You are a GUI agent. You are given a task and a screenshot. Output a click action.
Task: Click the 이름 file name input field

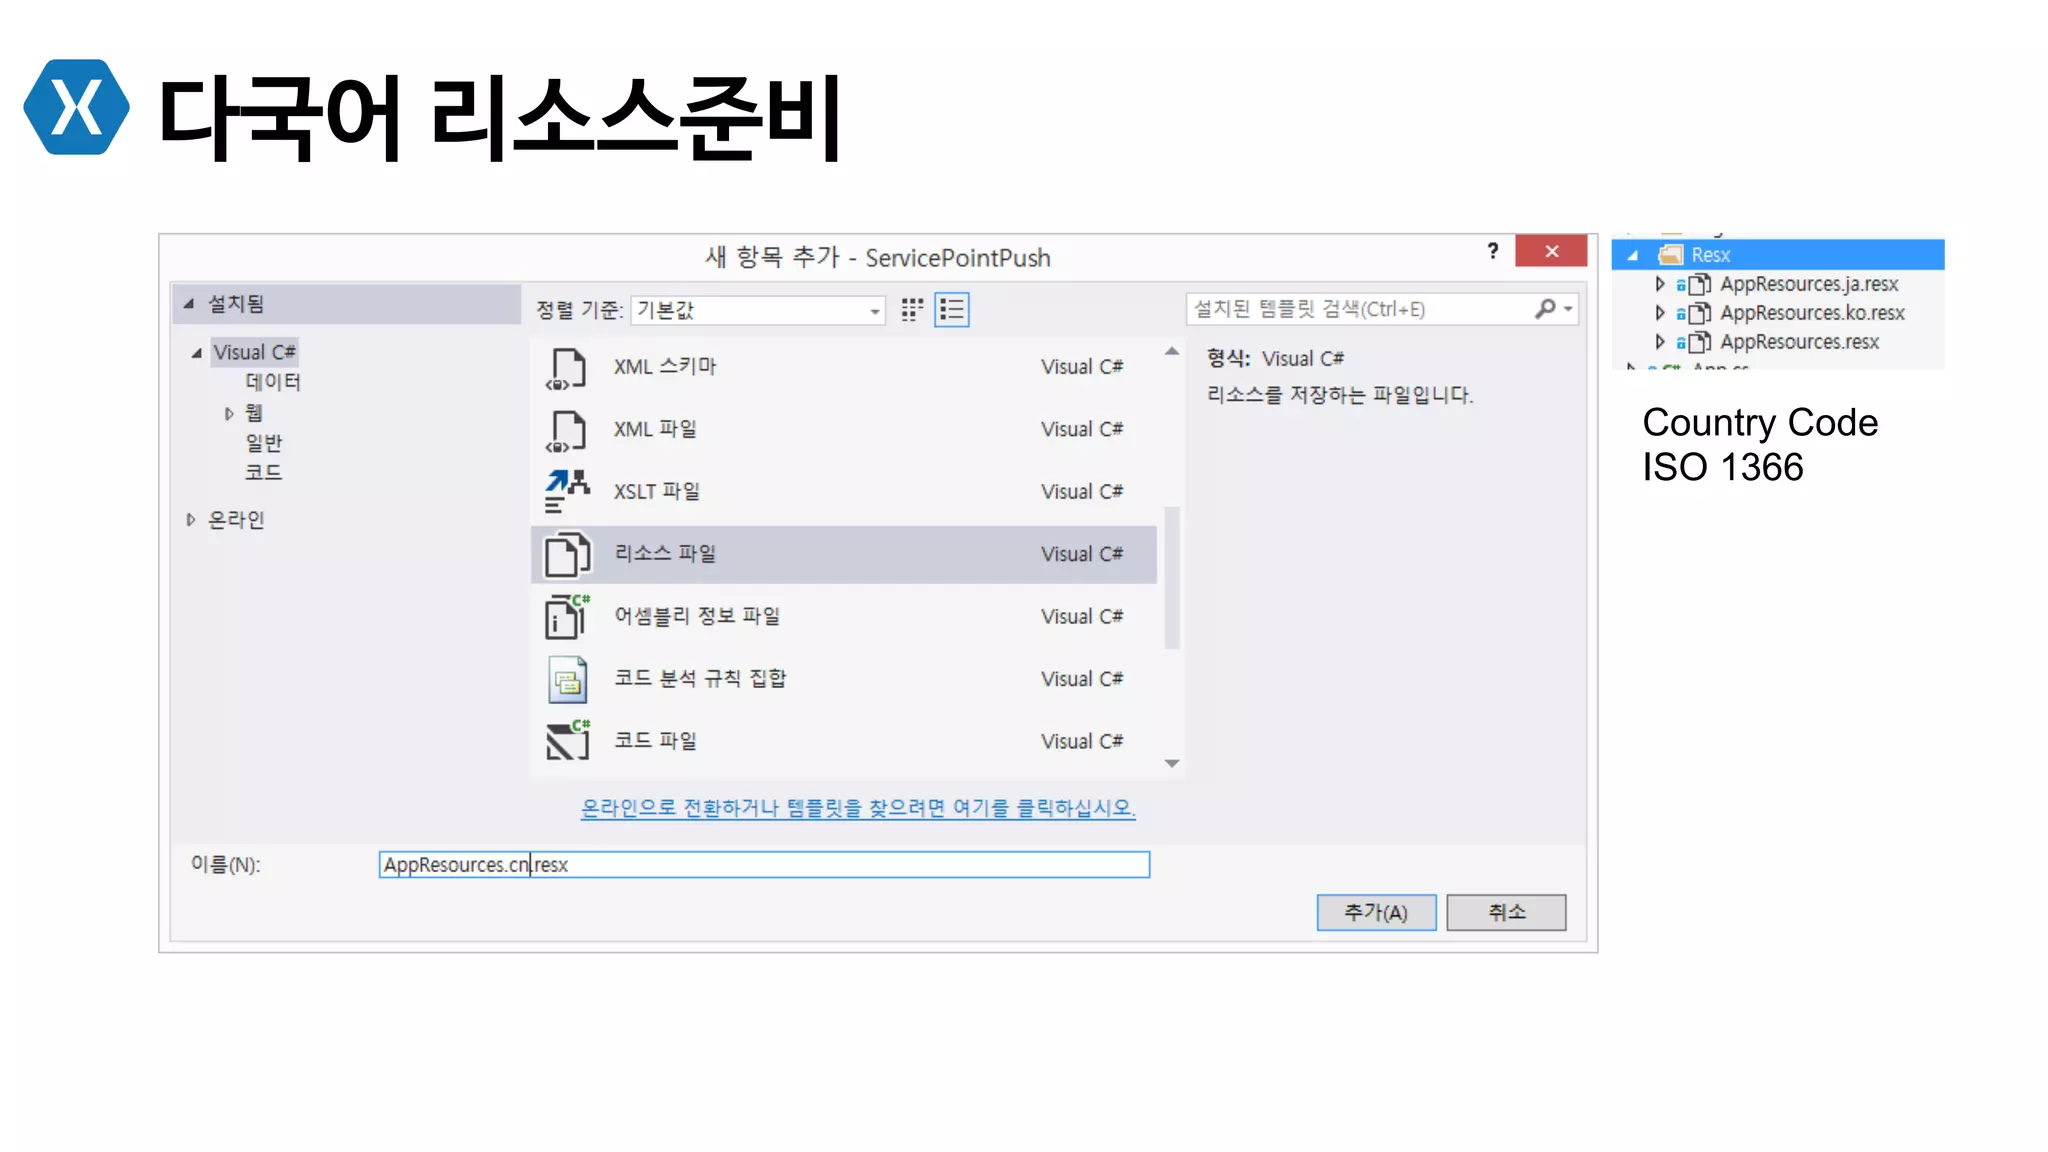tap(764, 865)
